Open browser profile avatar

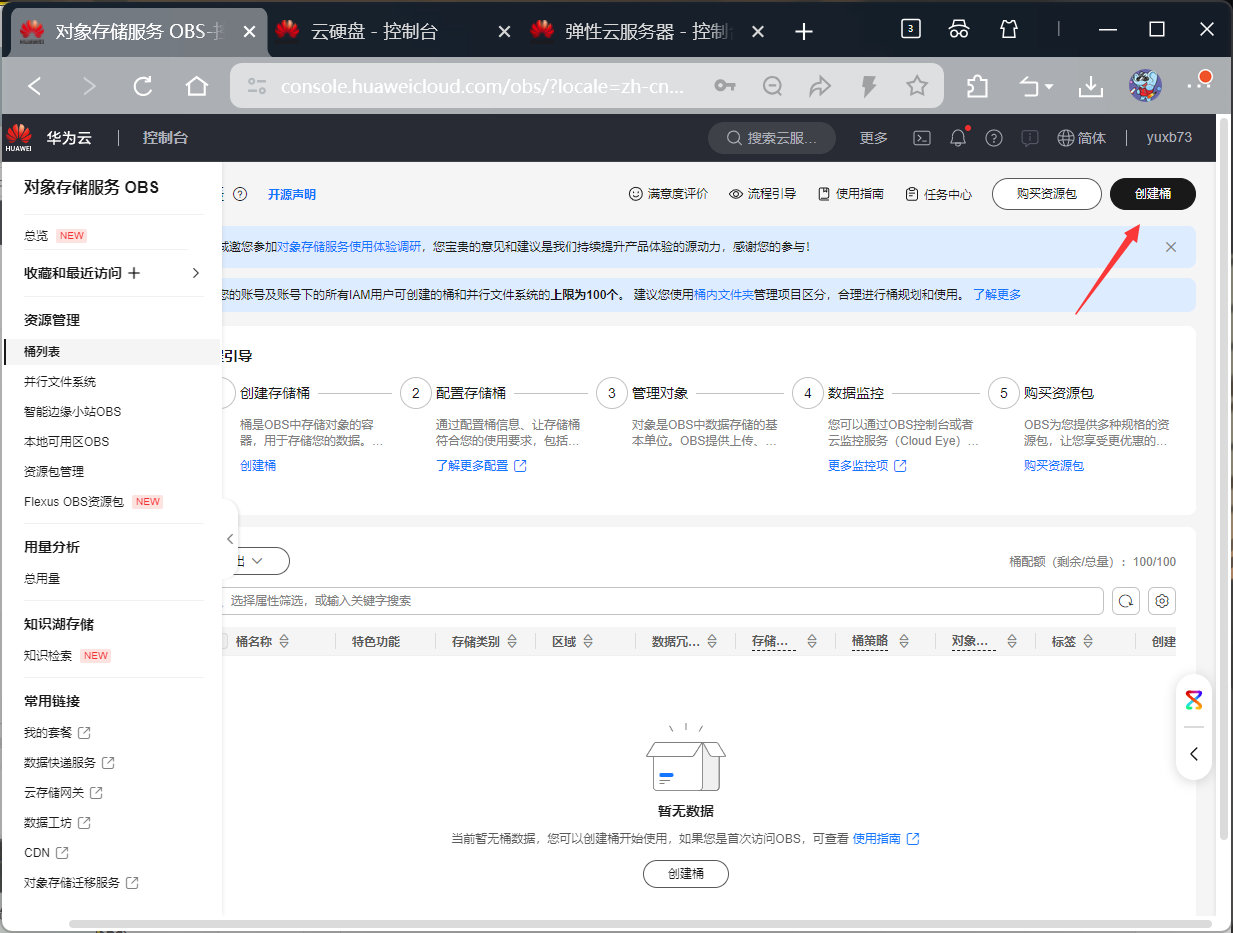pyautogui.click(x=1145, y=86)
